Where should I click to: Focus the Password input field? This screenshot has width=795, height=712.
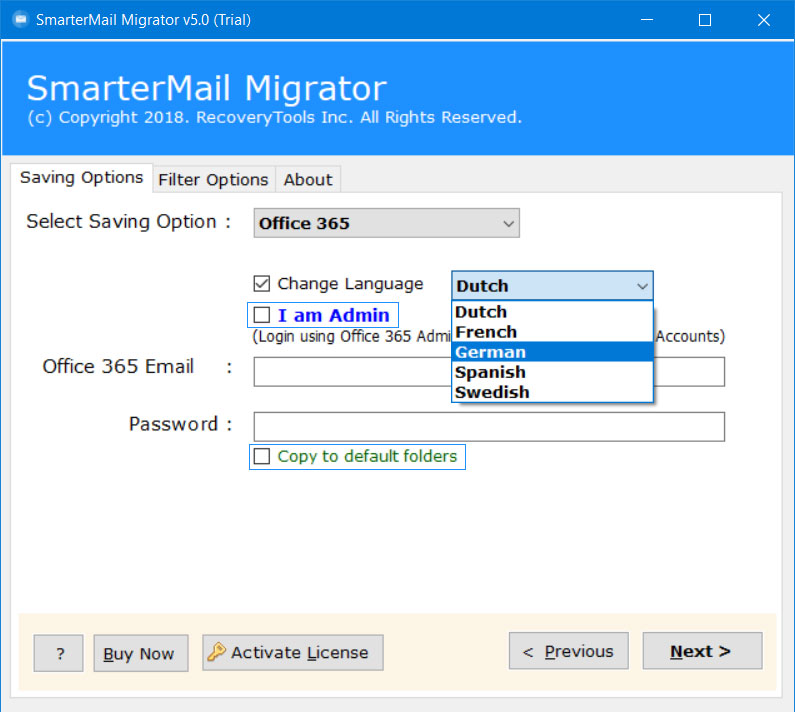(489, 426)
